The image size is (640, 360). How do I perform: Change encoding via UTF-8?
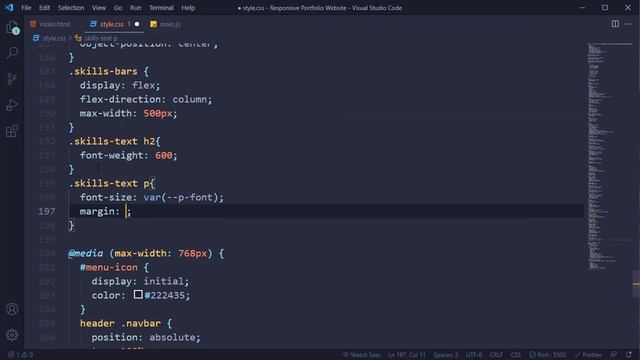click(x=473, y=355)
